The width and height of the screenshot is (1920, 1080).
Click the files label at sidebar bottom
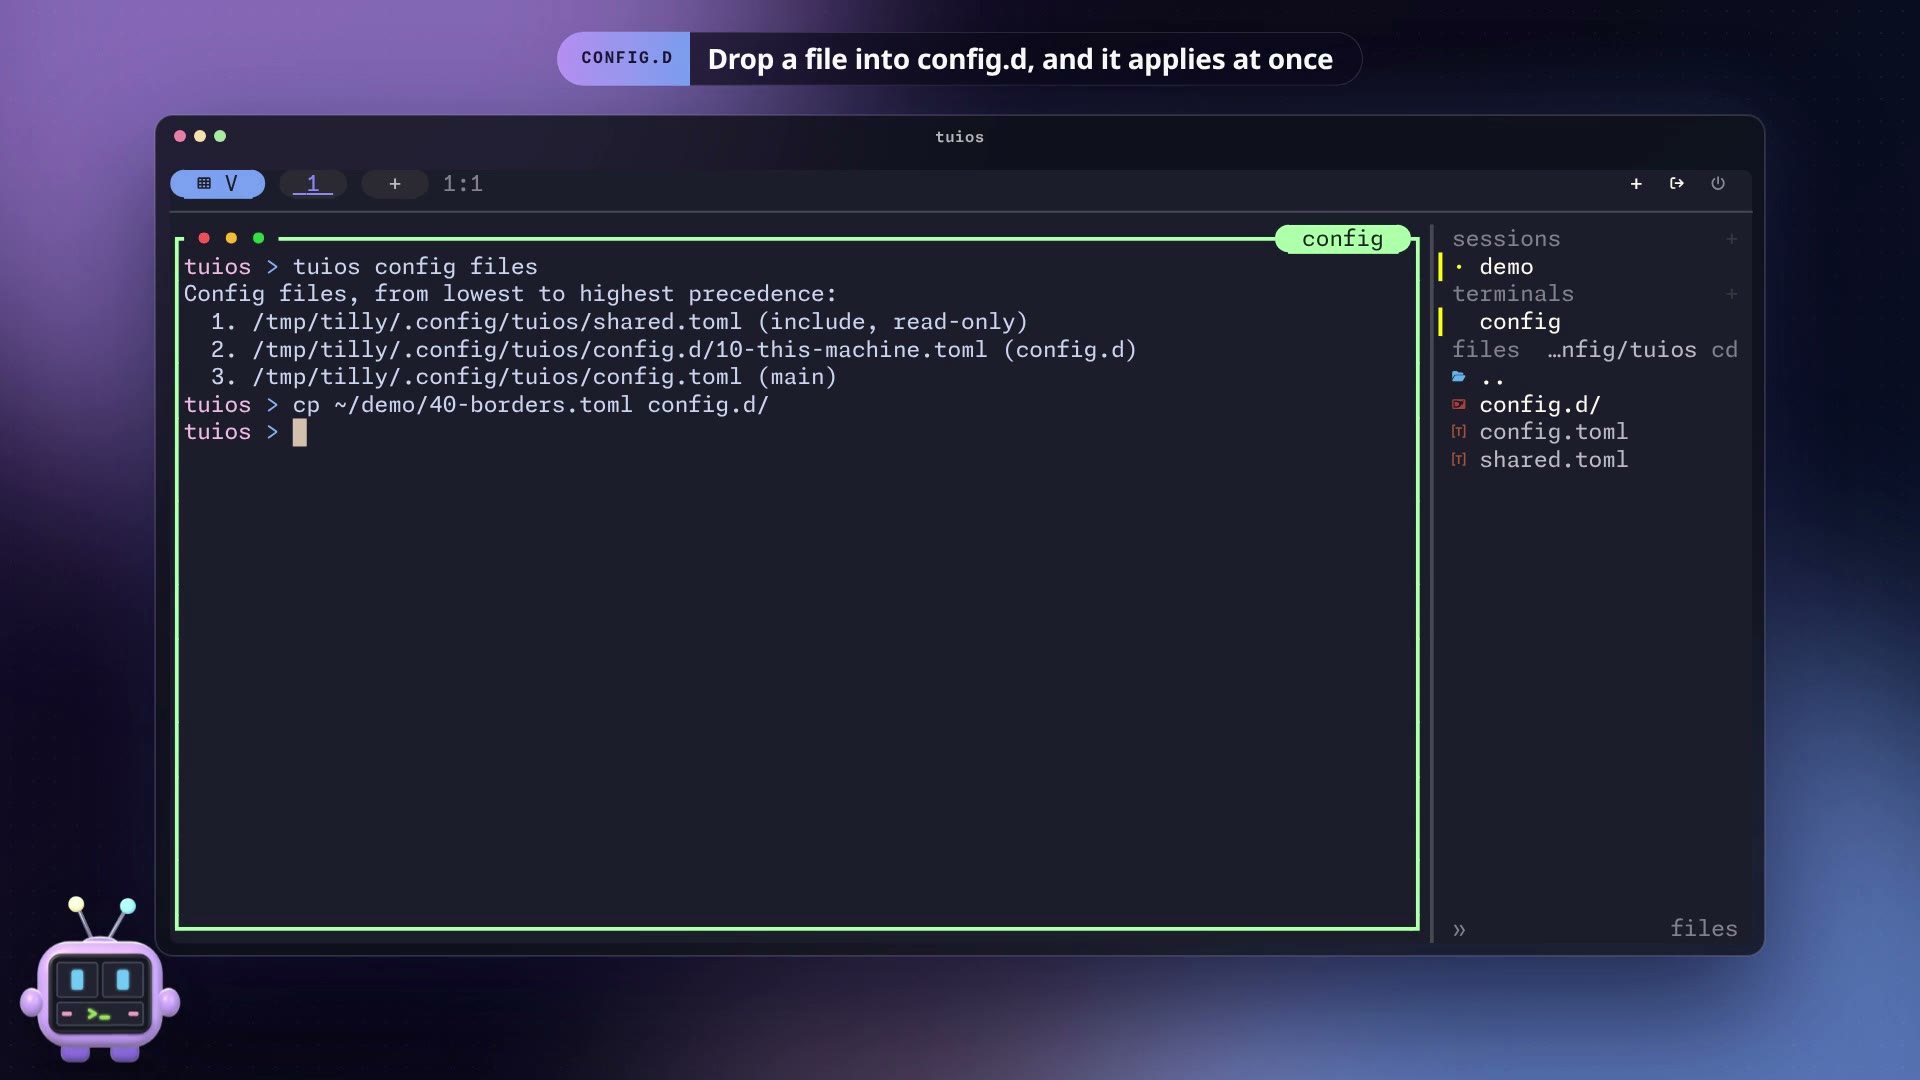1703,929
